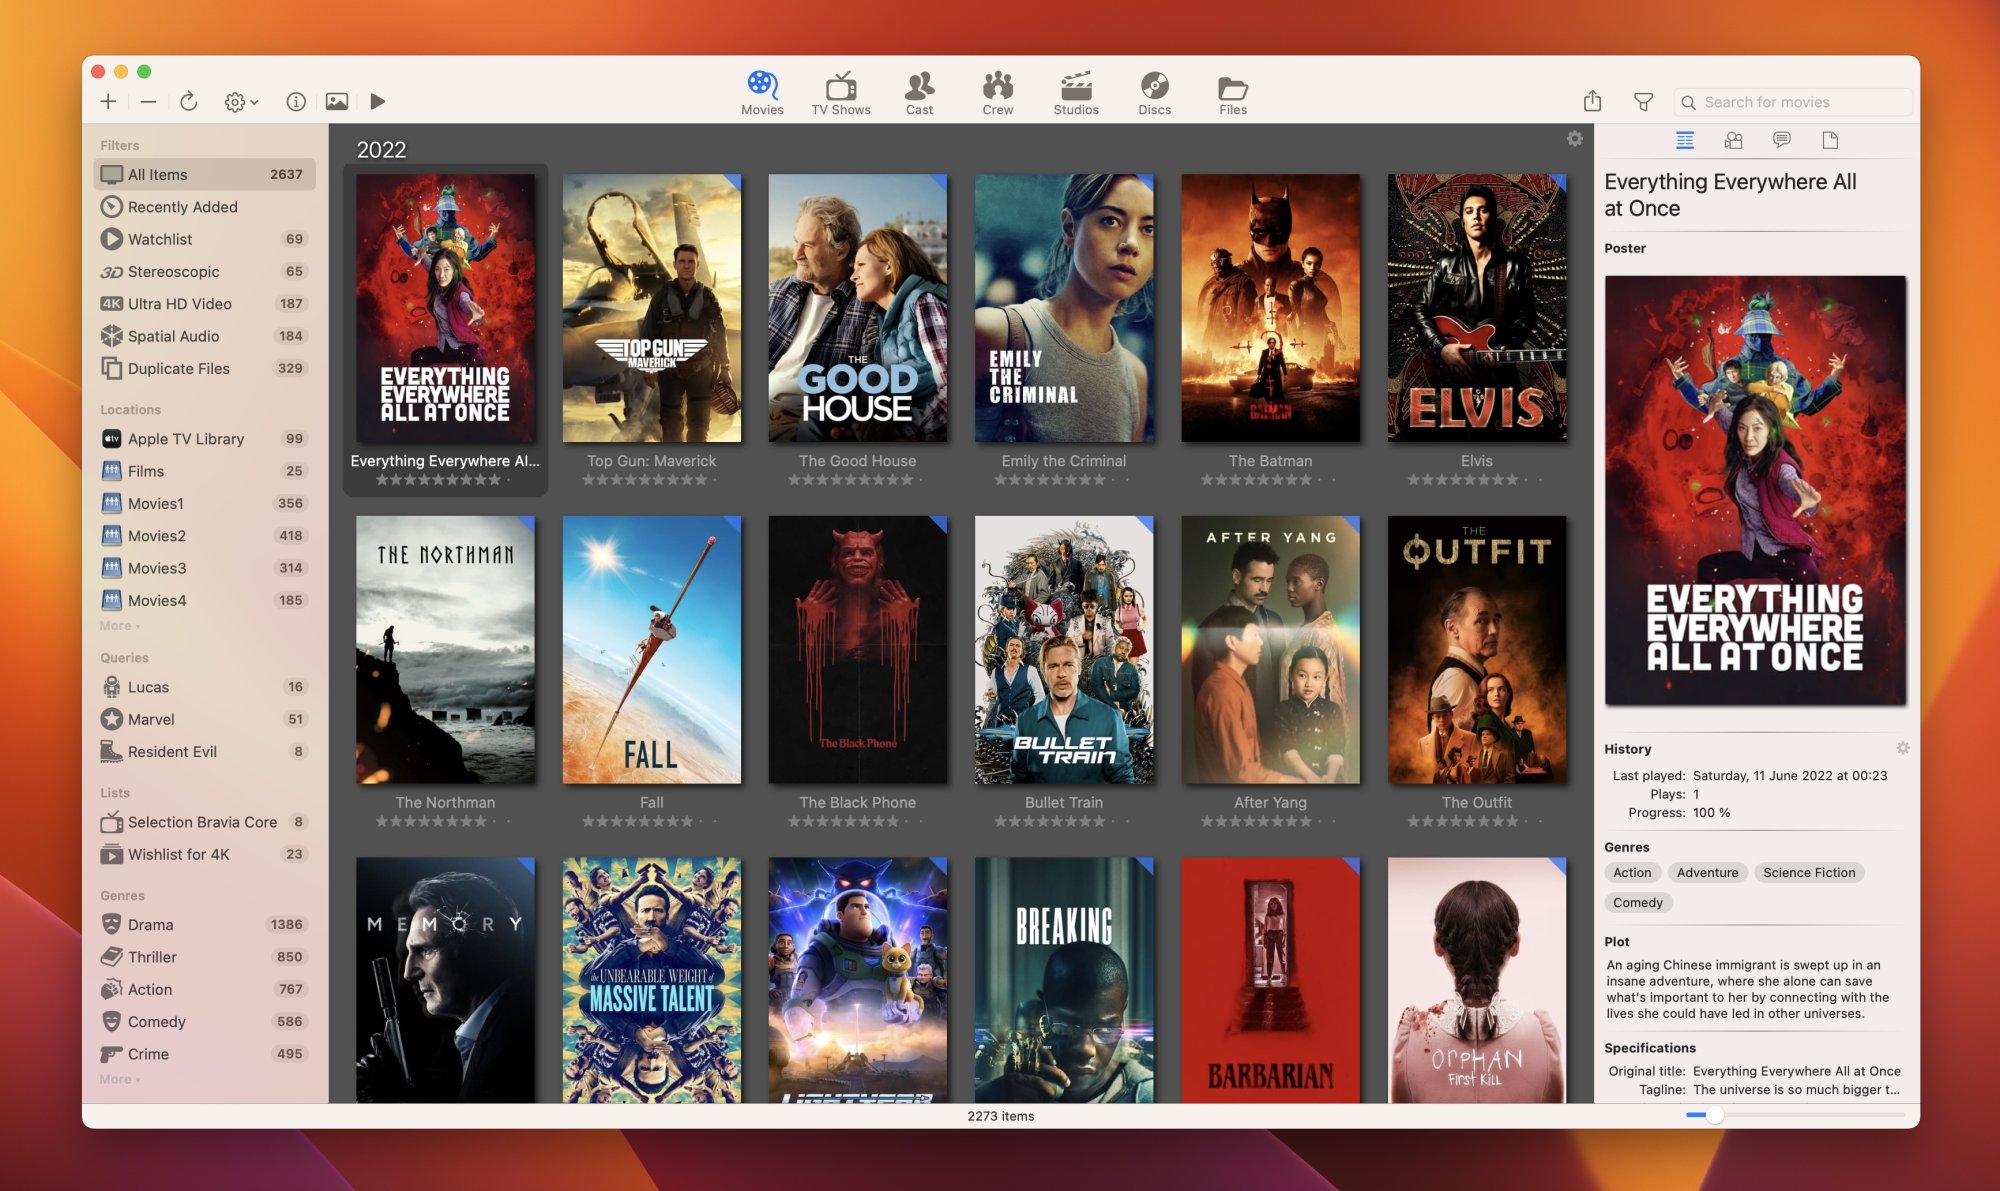Open the History section gear
Viewport: 2000px width, 1191px height.
point(1903,748)
